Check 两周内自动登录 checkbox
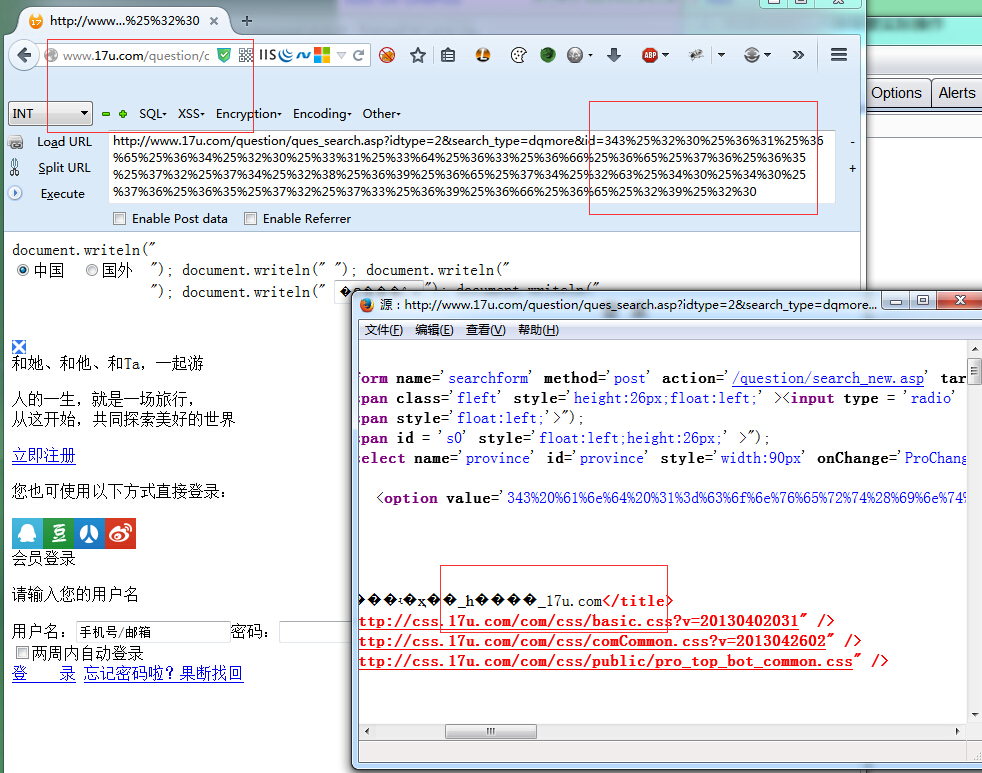 22,653
